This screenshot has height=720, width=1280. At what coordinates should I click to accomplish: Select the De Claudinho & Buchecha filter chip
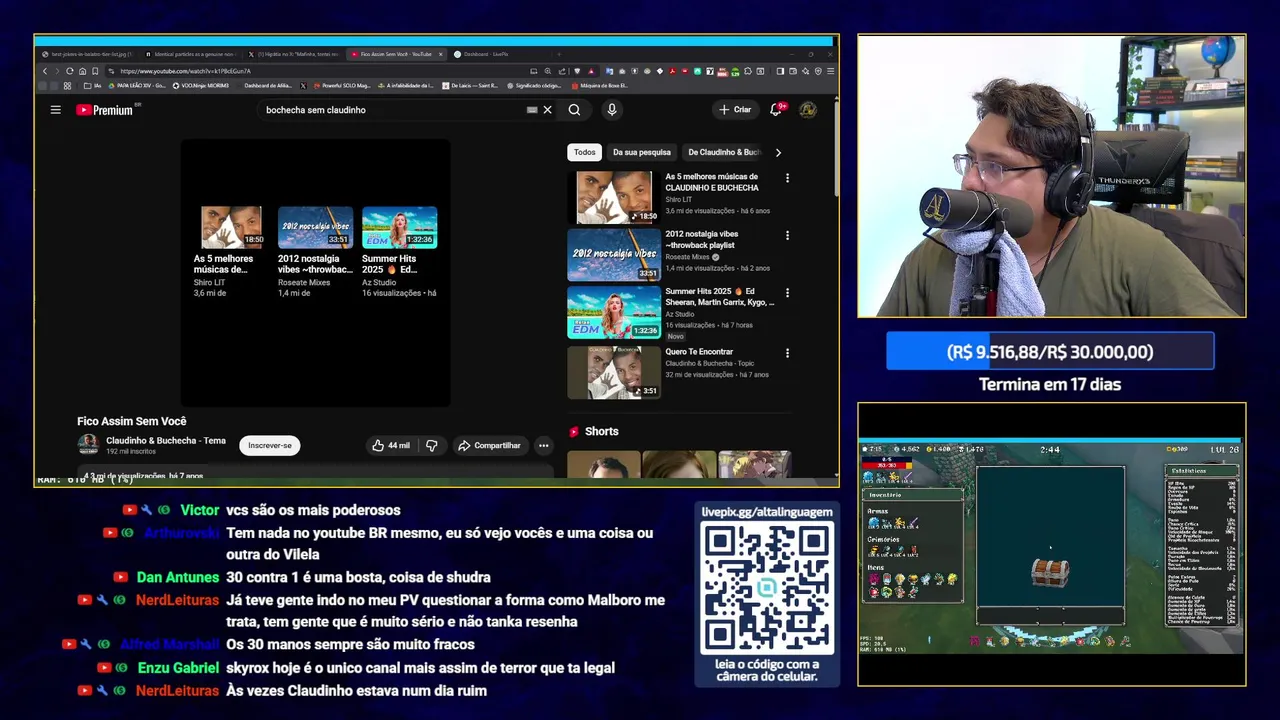pyautogui.click(x=724, y=152)
